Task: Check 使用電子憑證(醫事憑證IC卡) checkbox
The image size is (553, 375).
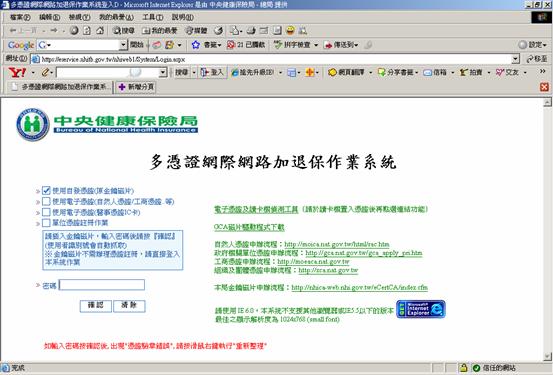Action: 46,212
